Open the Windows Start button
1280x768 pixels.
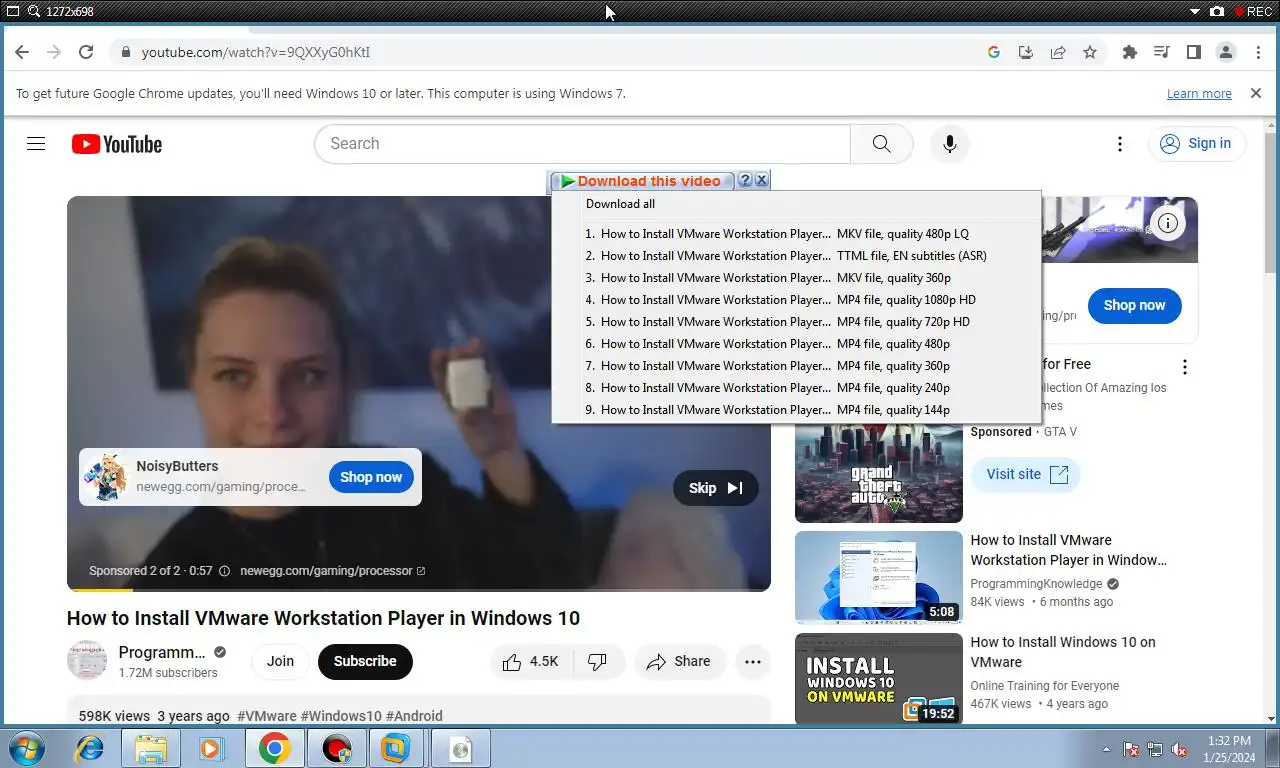pyautogui.click(x=26, y=748)
